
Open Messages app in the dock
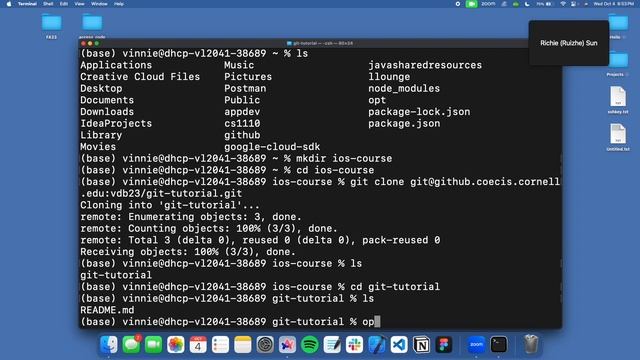pos(131,345)
